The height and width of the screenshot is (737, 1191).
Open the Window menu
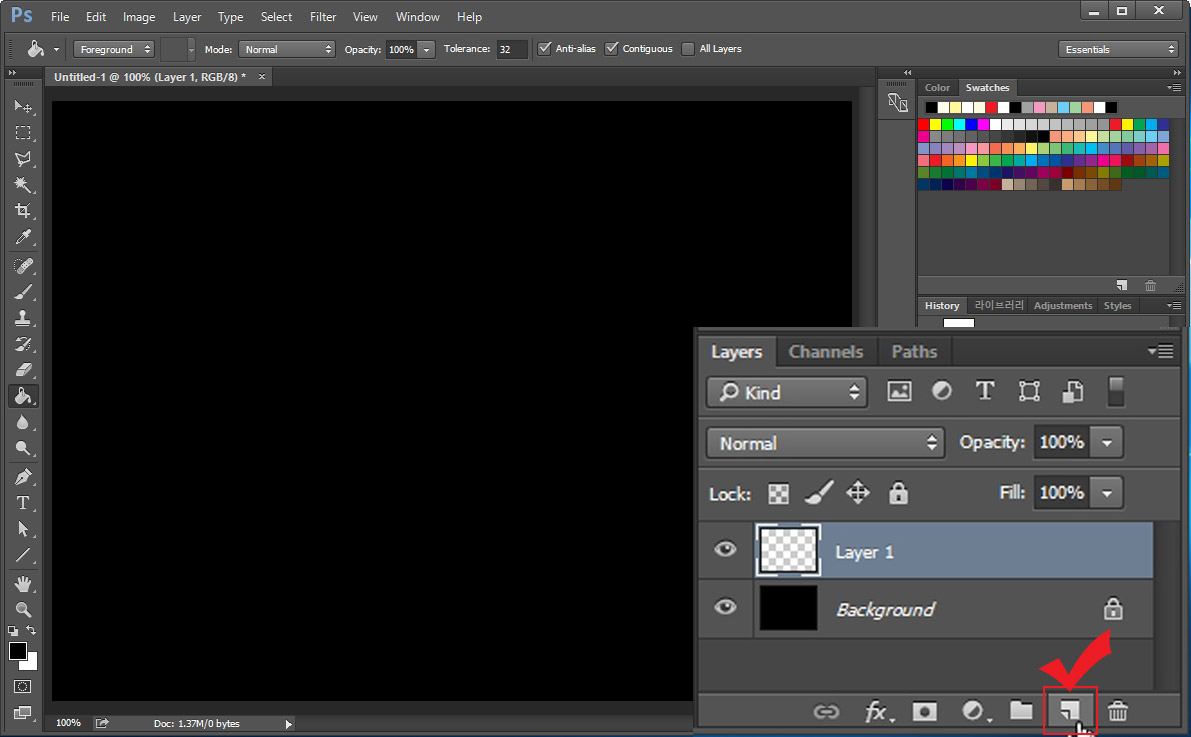click(418, 17)
